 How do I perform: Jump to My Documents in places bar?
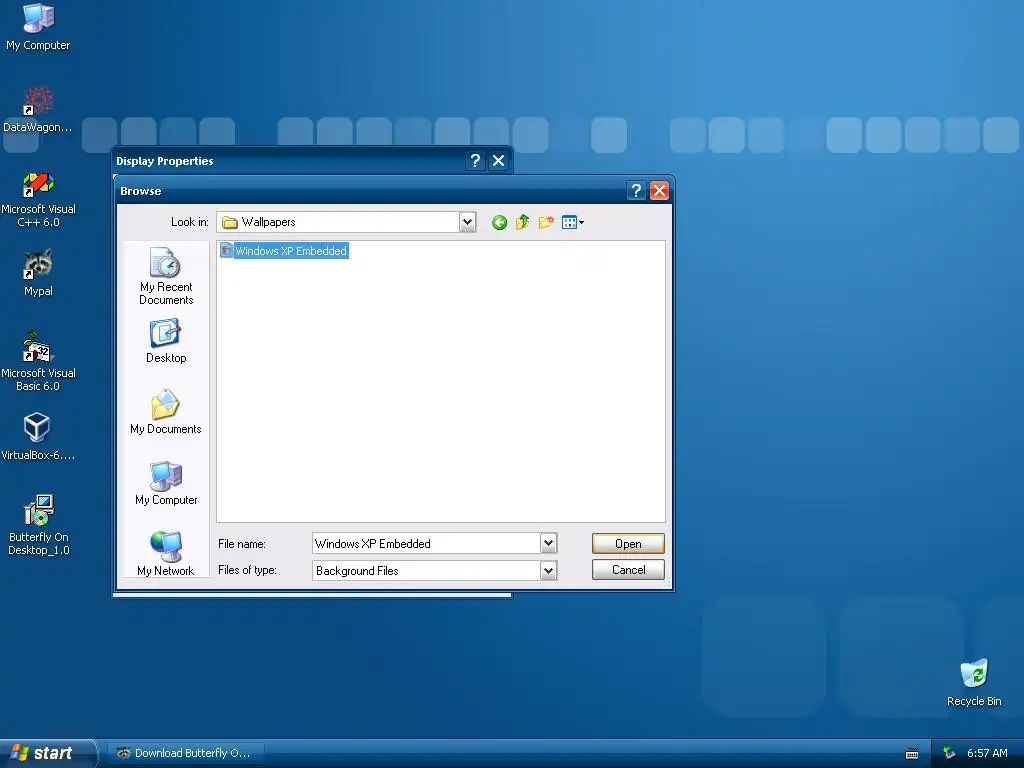click(x=166, y=412)
